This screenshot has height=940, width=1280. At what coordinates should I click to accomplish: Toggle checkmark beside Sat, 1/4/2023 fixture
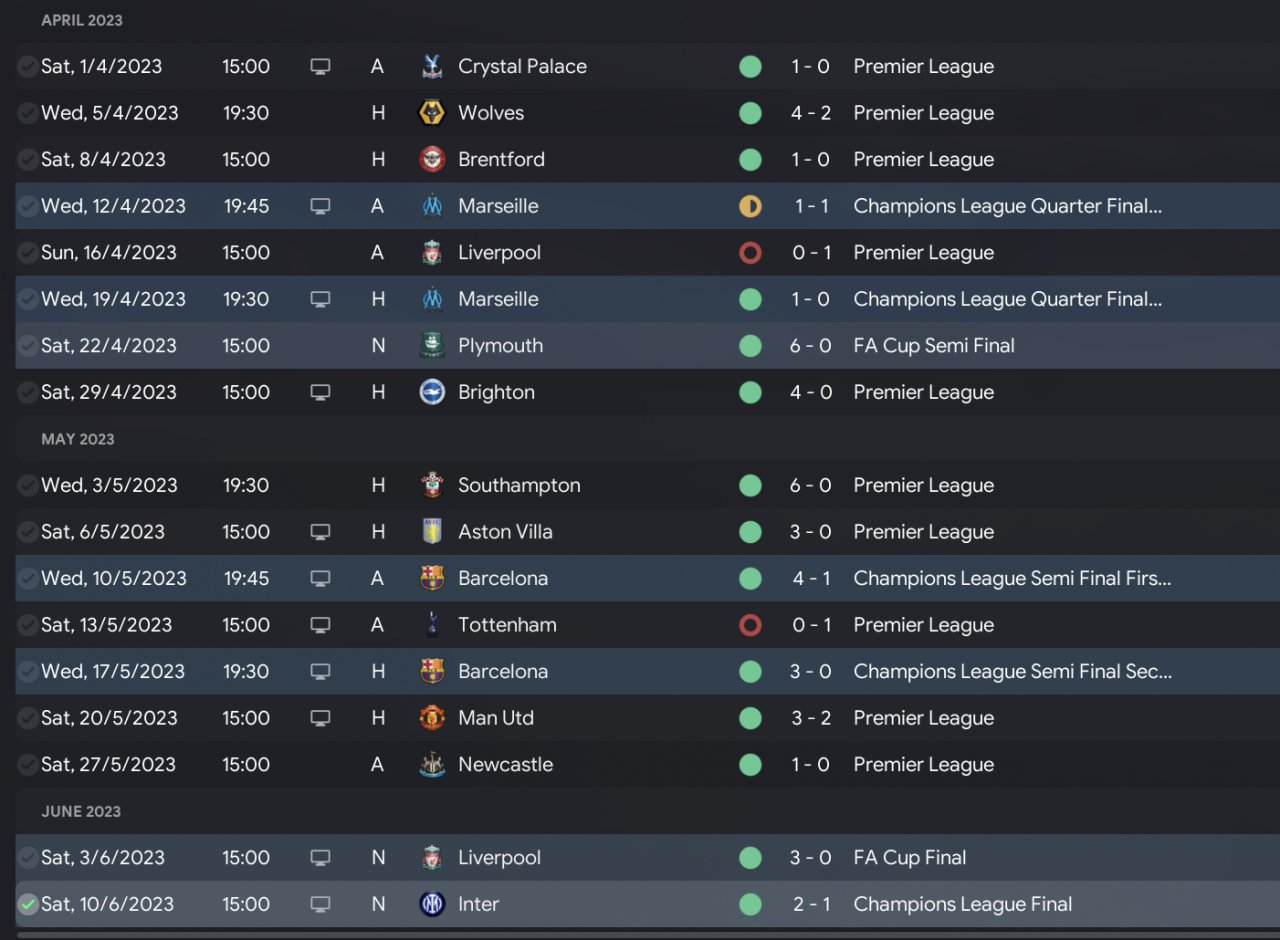click(x=27, y=67)
